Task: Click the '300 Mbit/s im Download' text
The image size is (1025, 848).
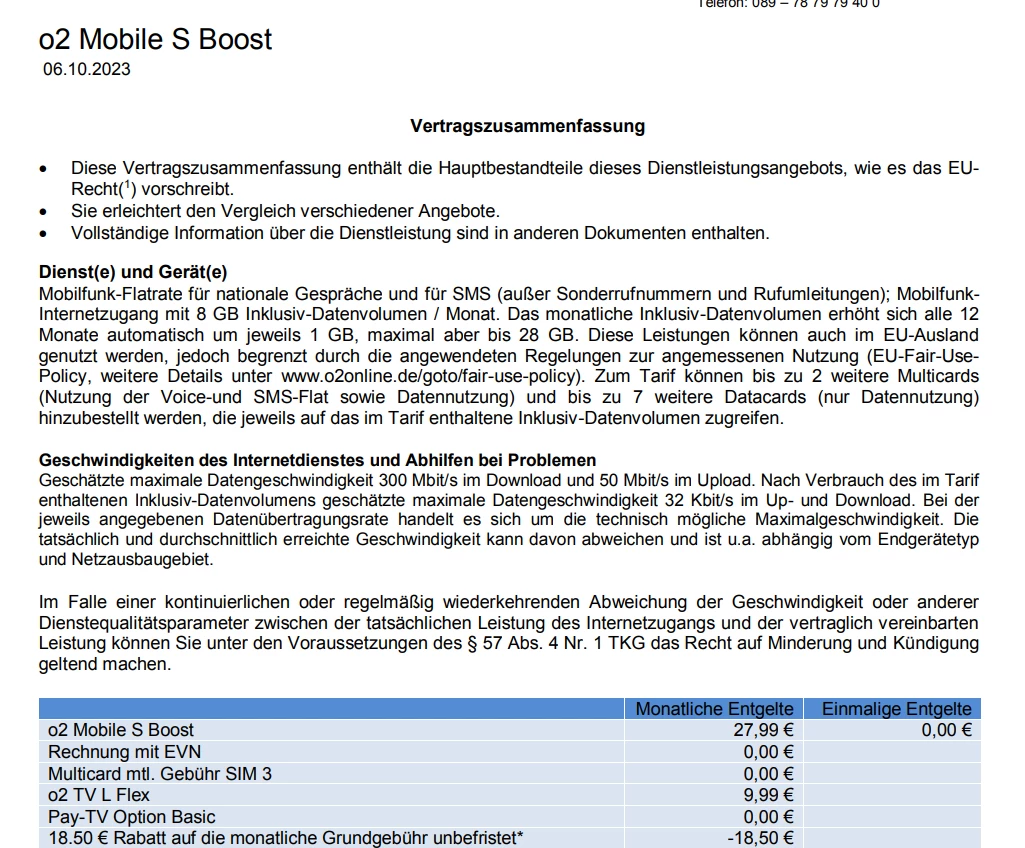Action: pyautogui.click(x=470, y=481)
